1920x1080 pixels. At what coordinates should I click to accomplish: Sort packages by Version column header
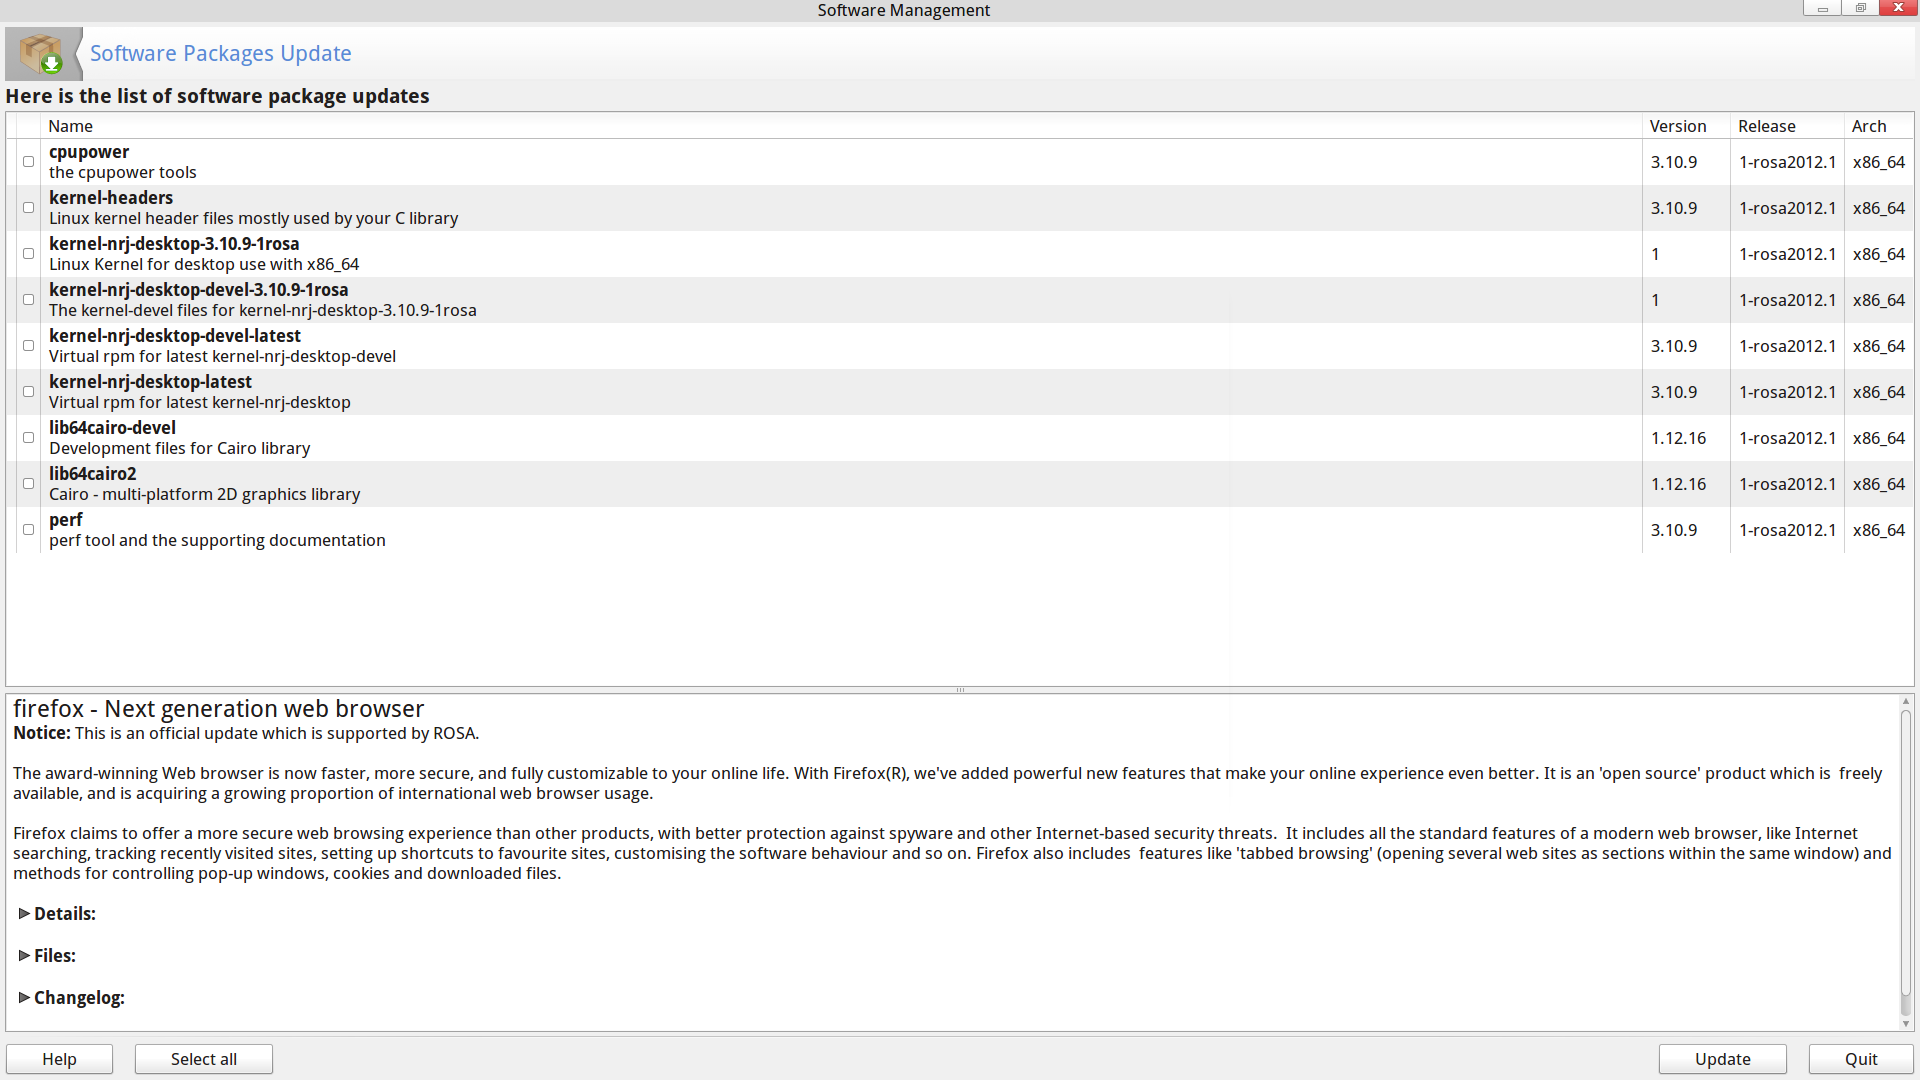pyautogui.click(x=1677, y=126)
